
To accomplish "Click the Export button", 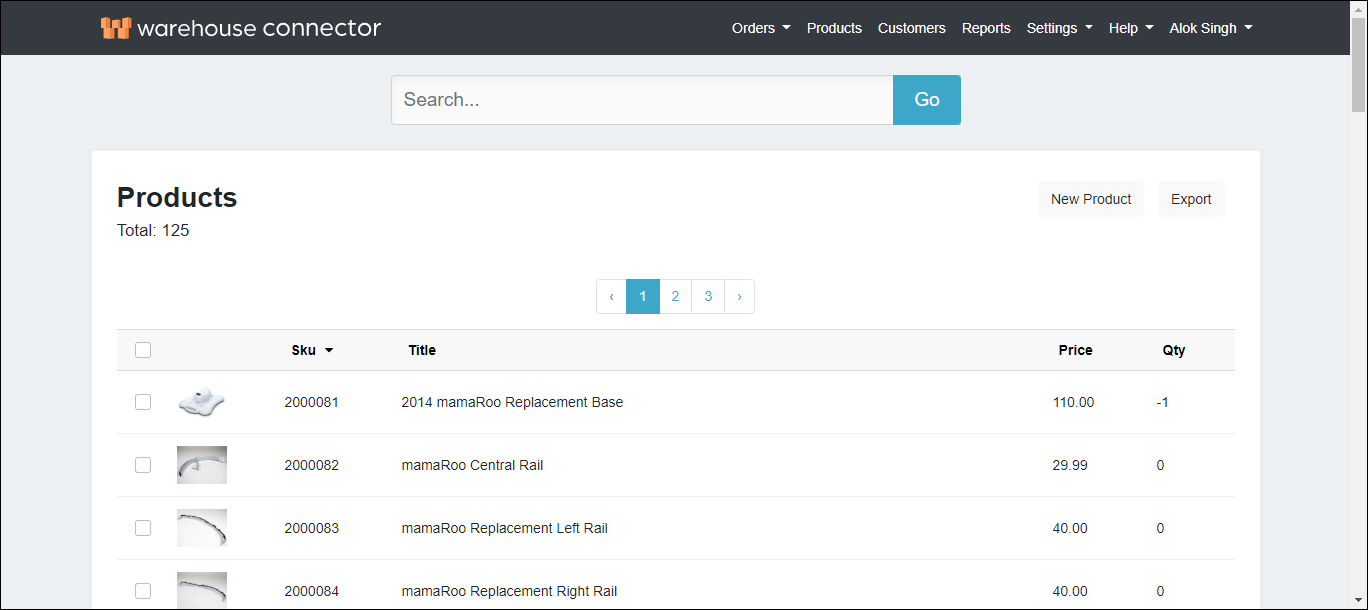I will tap(1191, 199).
